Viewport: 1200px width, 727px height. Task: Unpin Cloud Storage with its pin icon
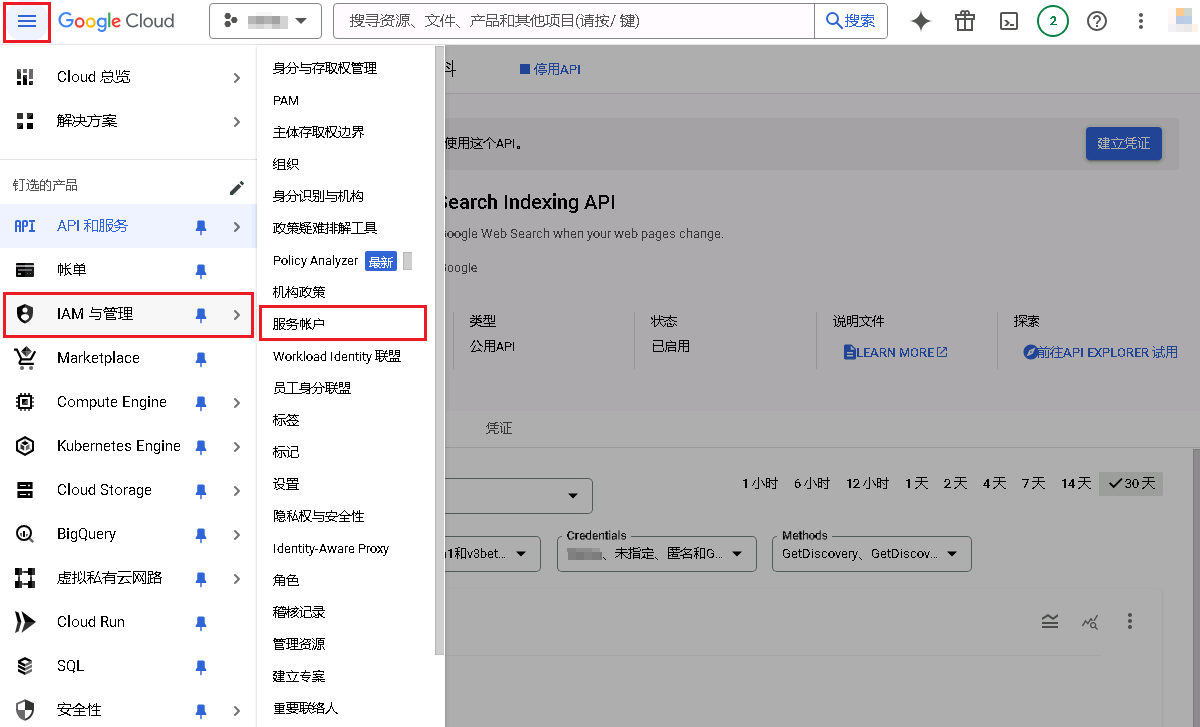point(201,491)
